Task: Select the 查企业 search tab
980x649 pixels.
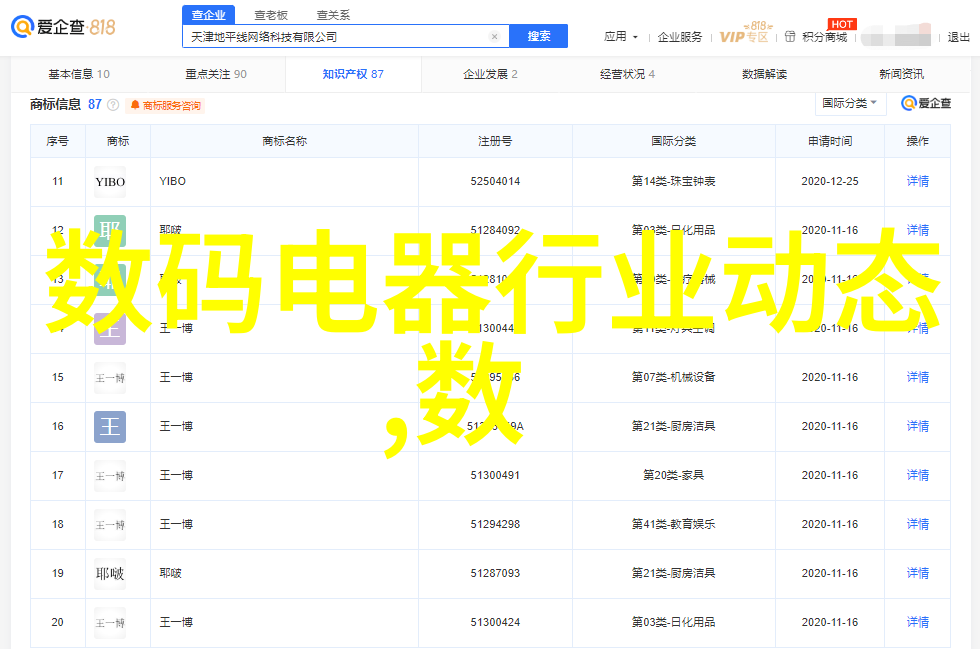Action: (209, 15)
